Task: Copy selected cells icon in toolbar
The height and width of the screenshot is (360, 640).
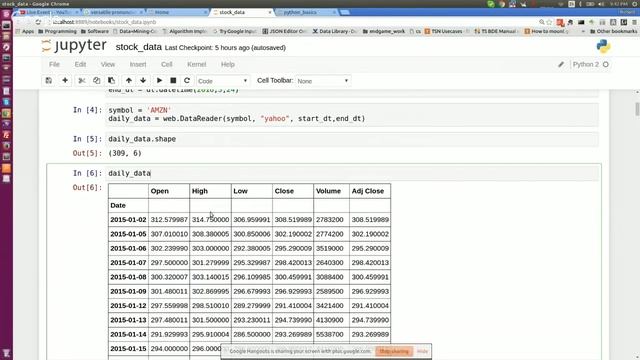Action: tap(97, 80)
